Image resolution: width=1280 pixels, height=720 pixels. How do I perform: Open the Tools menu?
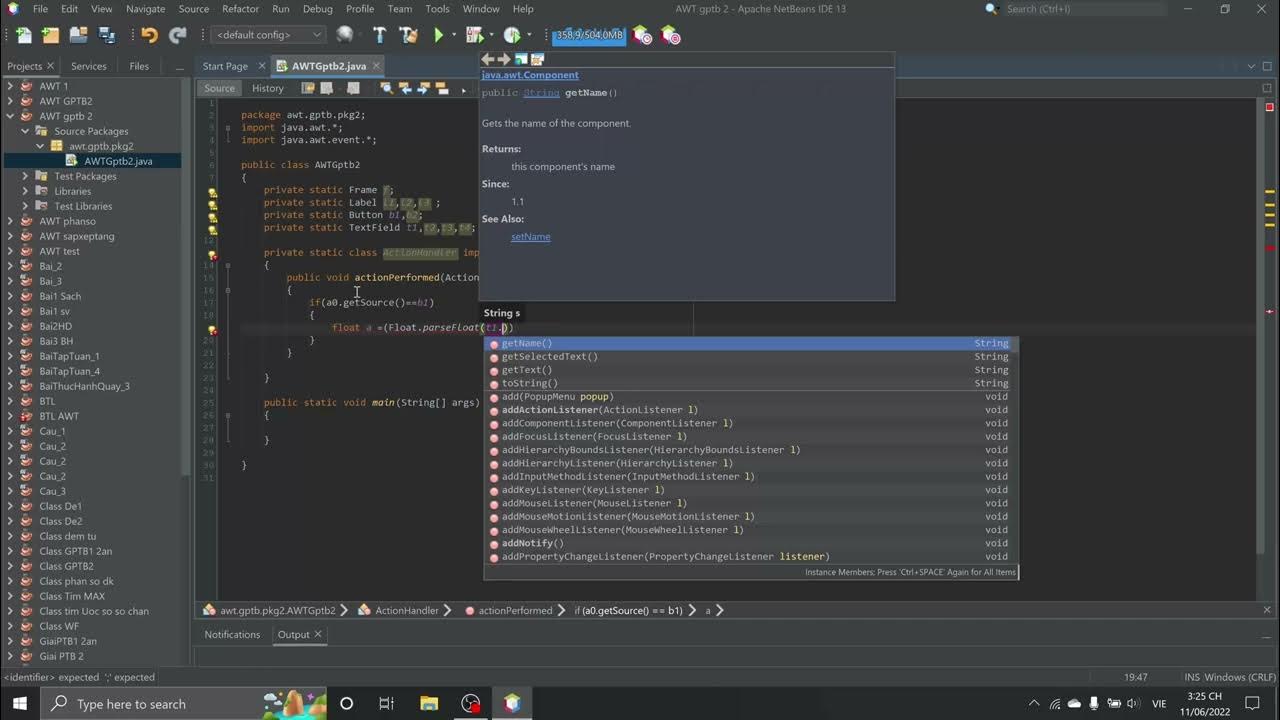click(437, 9)
